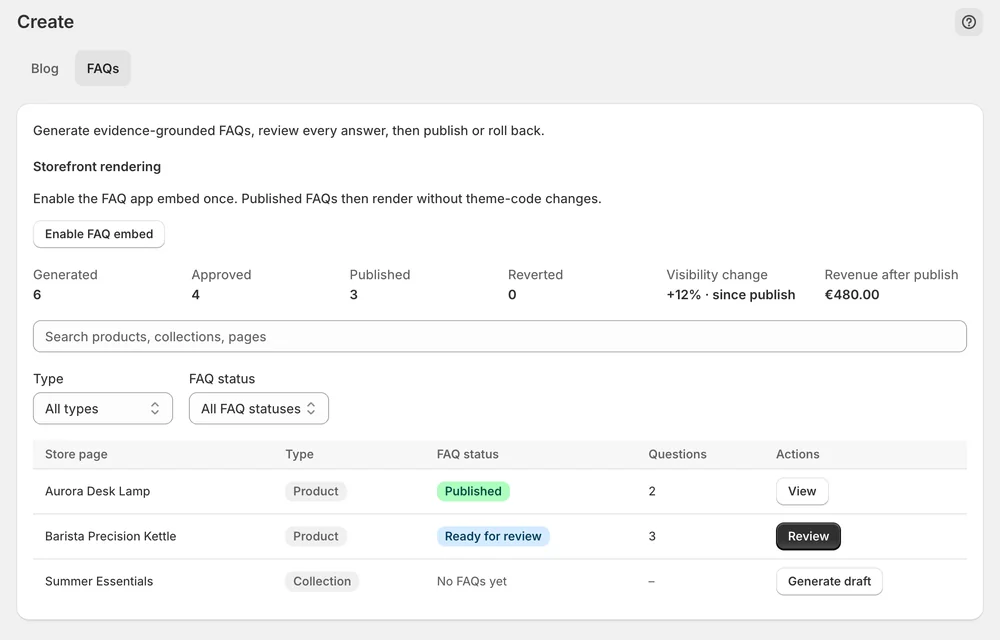The width and height of the screenshot is (1000, 640).
Task: Review the Barista Precision Kettle FAQs
Action: tap(808, 536)
